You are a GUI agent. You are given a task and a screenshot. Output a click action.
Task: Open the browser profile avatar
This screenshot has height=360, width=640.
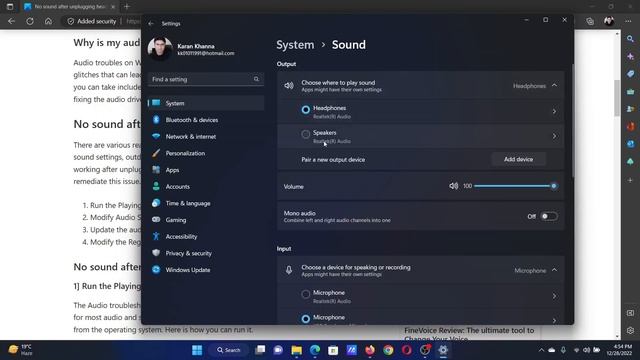pyautogui.click(x=609, y=21)
